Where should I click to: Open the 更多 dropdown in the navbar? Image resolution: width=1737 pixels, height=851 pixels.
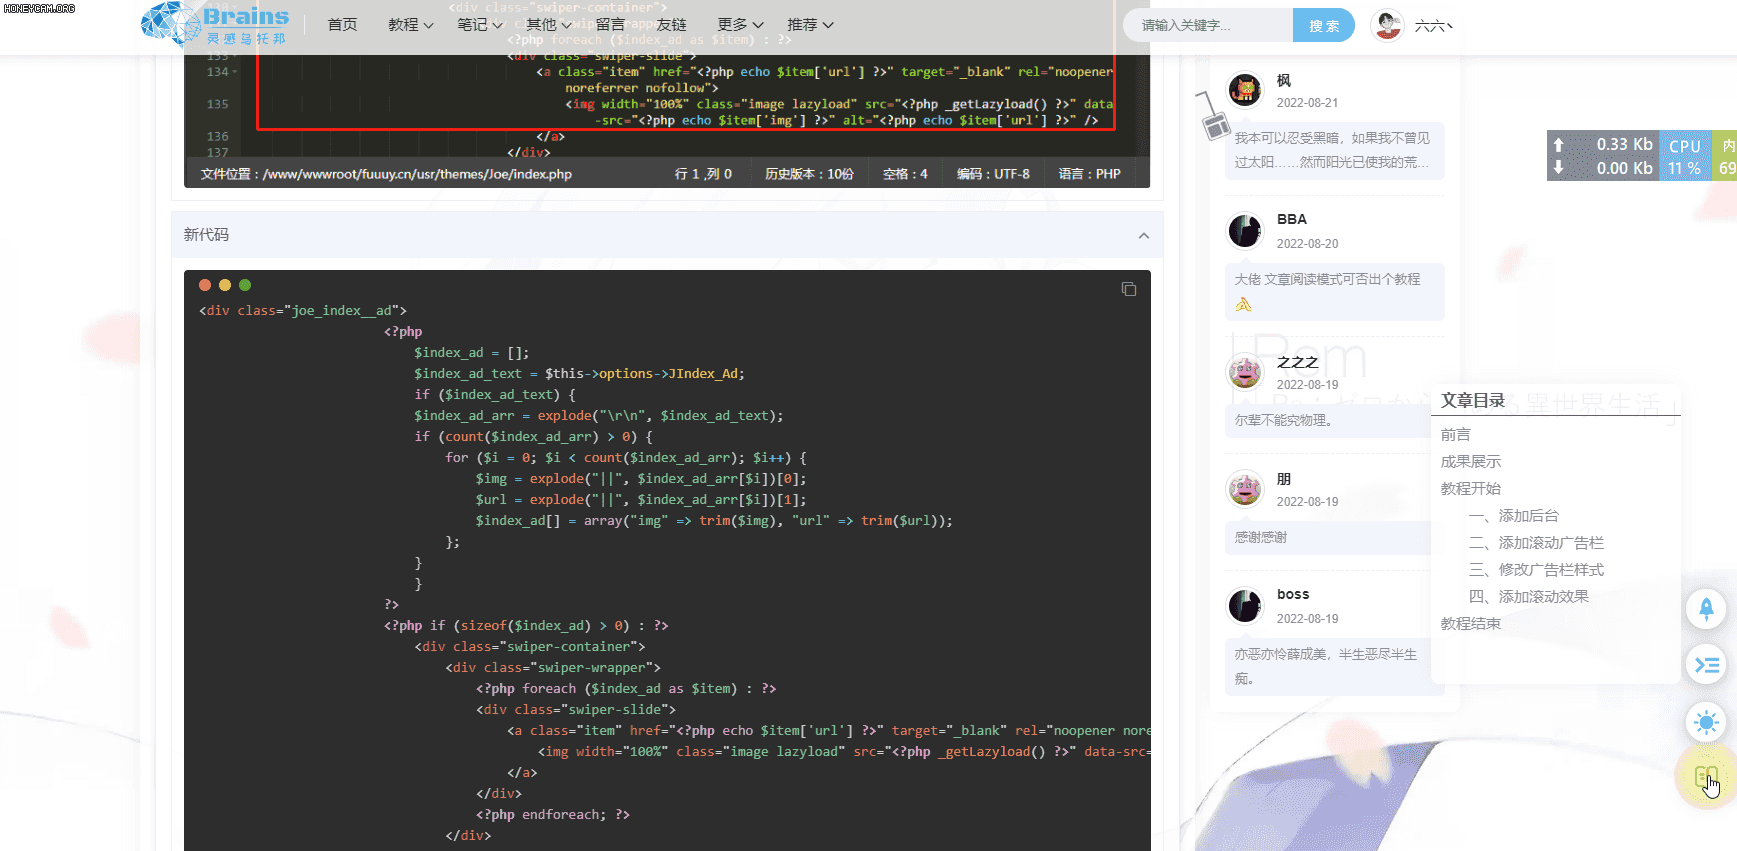[740, 25]
